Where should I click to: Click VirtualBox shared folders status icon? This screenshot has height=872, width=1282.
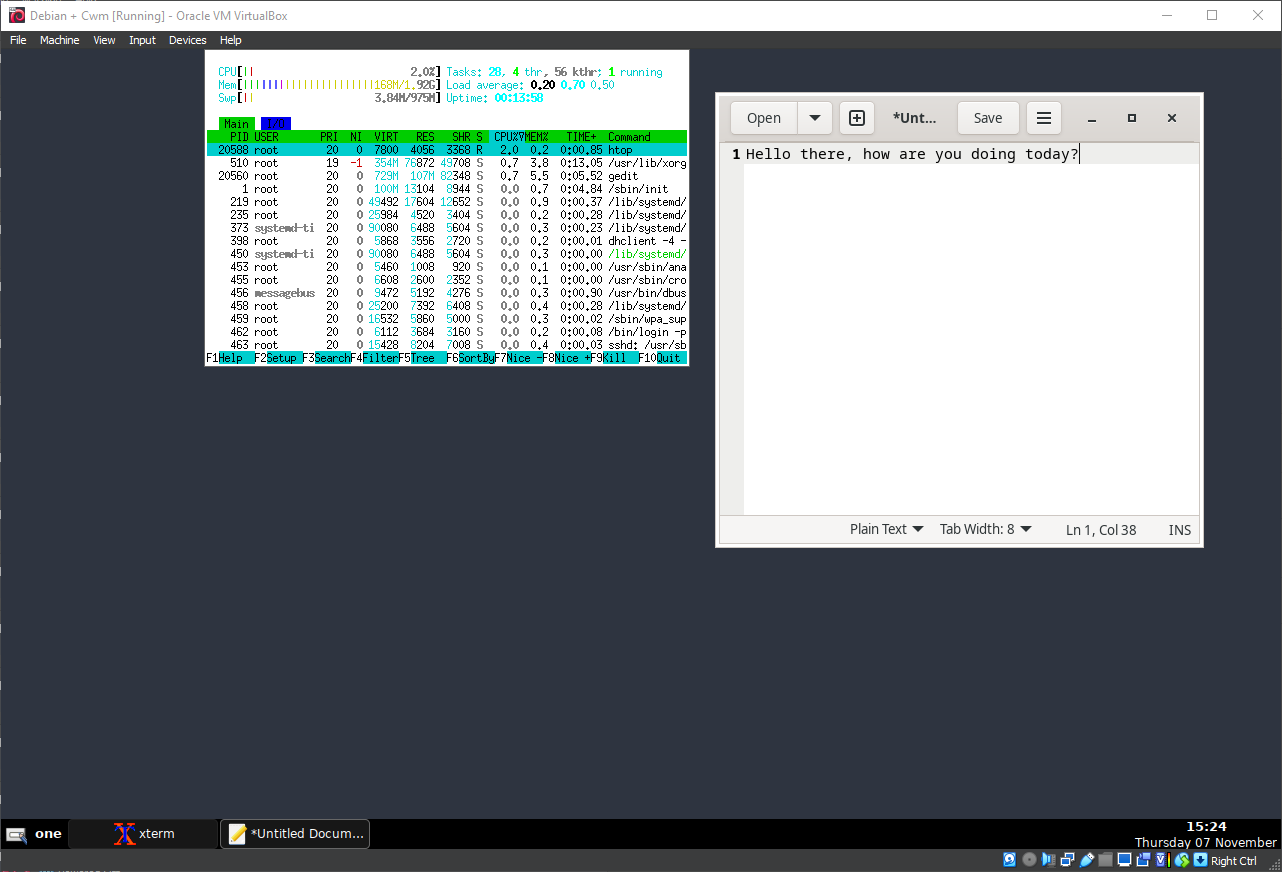1105,860
